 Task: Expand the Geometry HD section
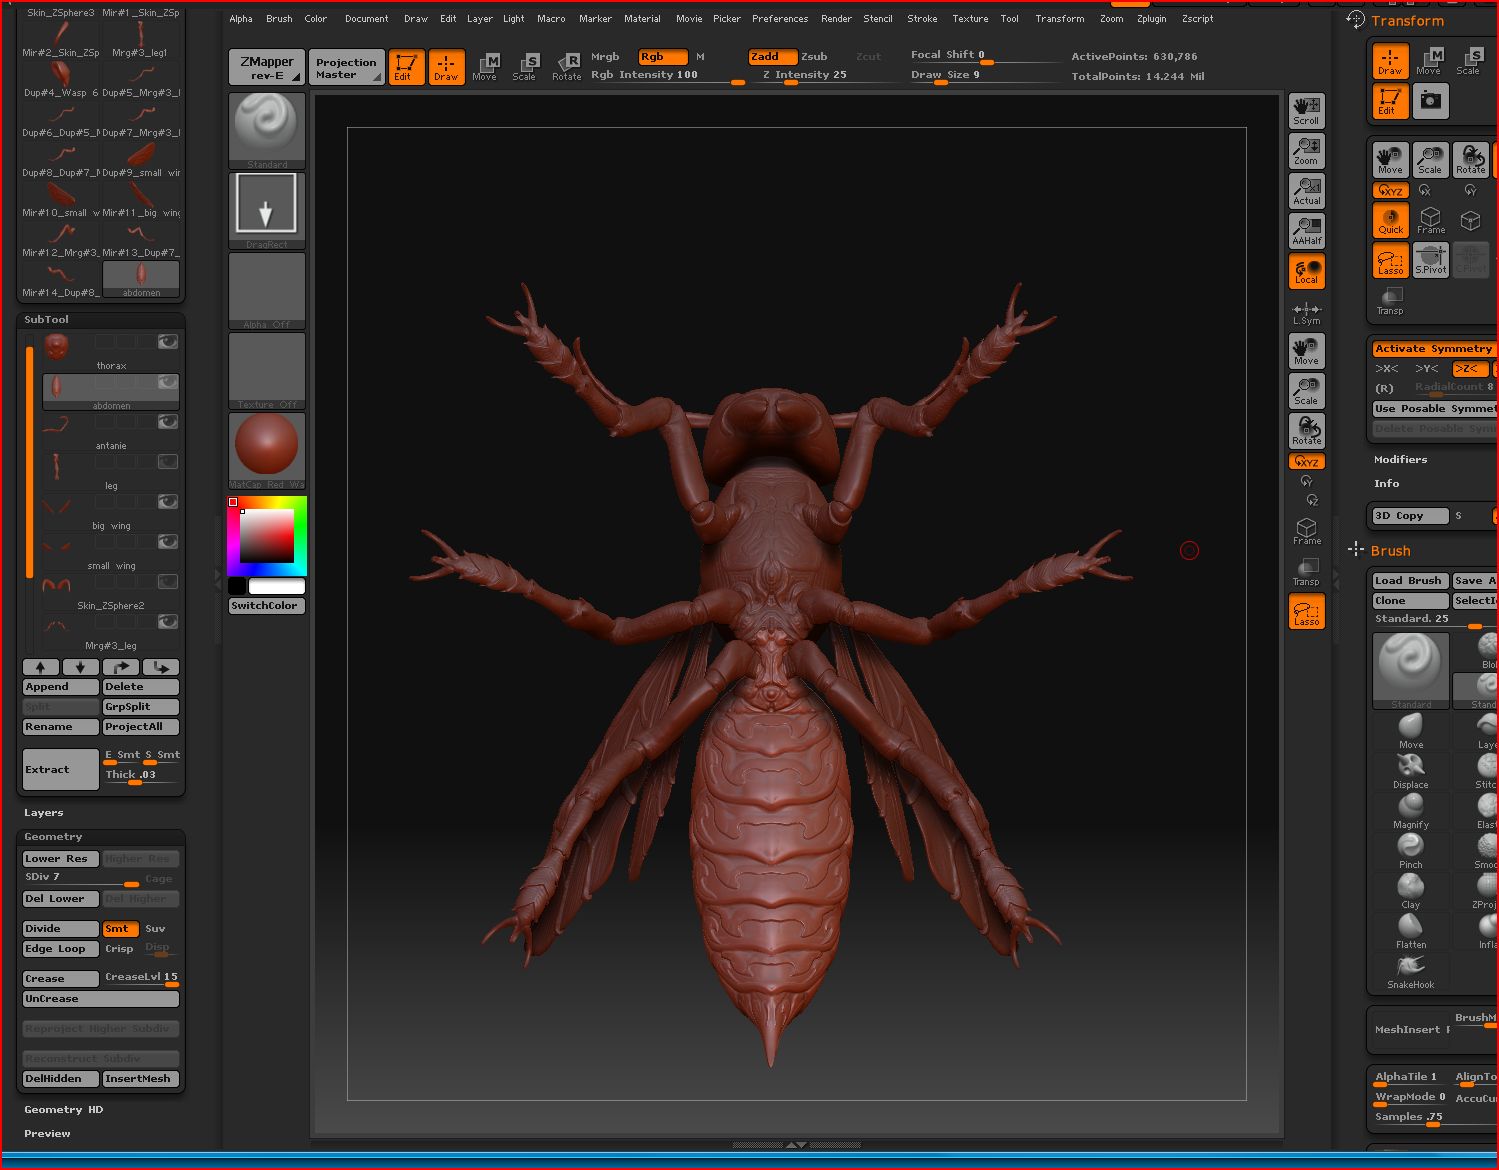click(x=63, y=1110)
